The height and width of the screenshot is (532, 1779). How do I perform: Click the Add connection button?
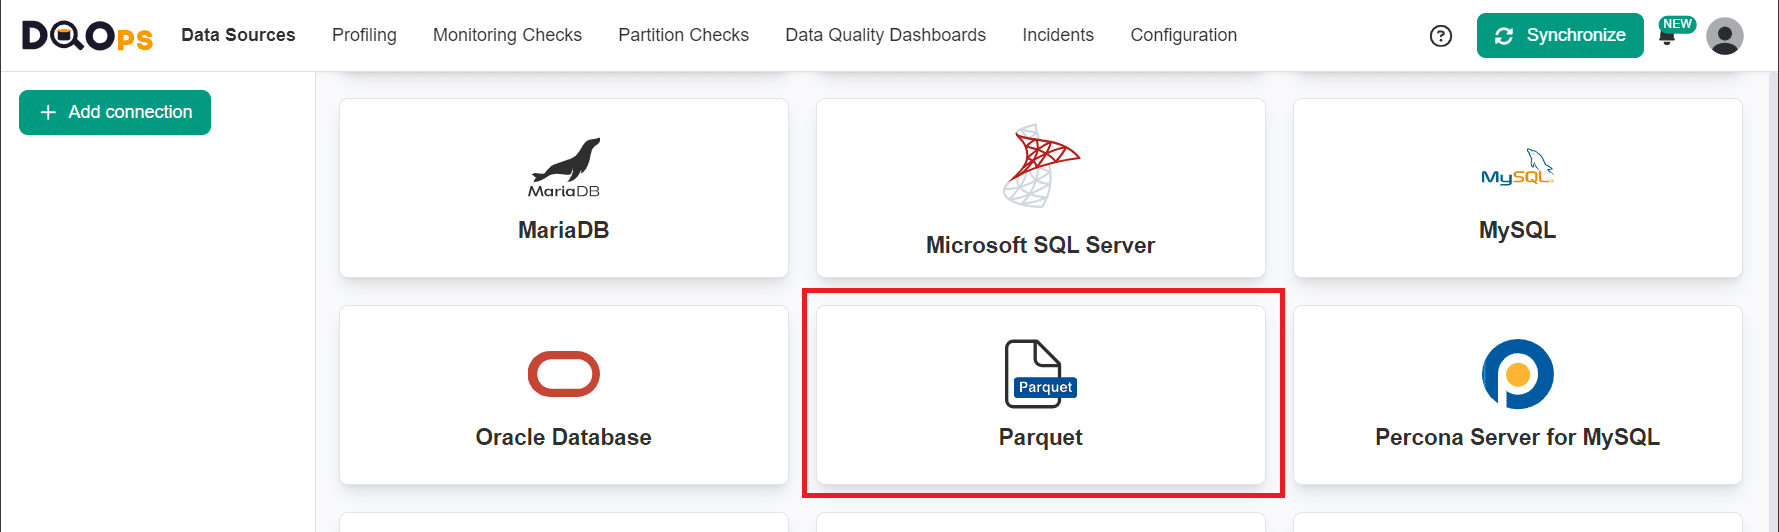(115, 112)
